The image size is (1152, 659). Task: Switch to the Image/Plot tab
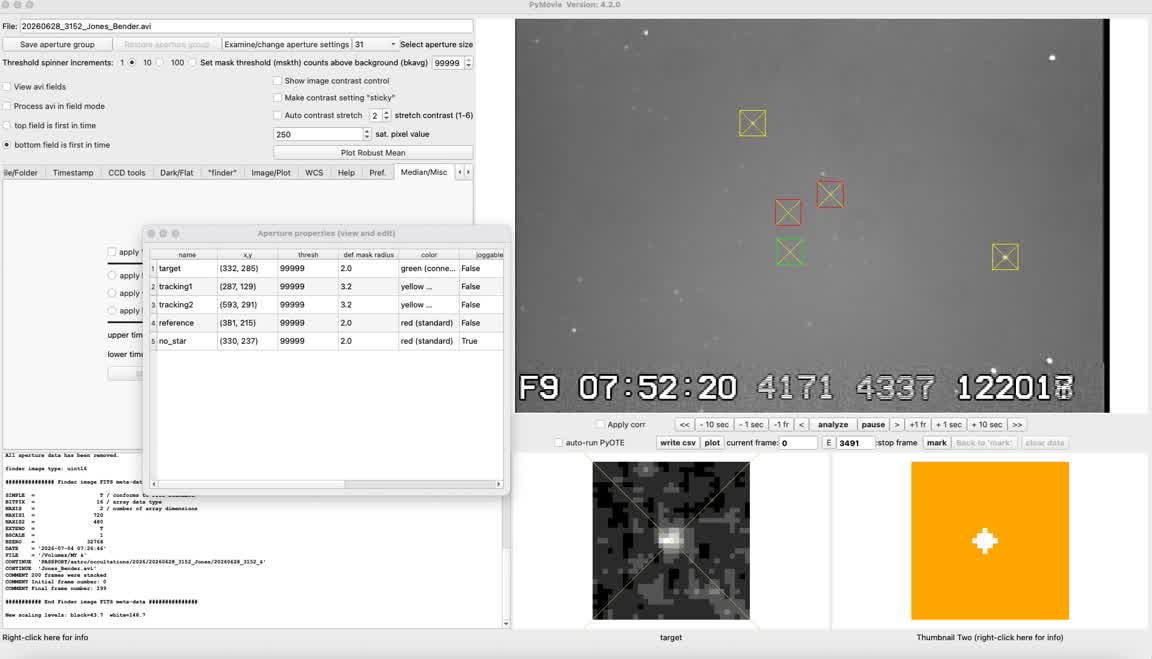tap(270, 173)
